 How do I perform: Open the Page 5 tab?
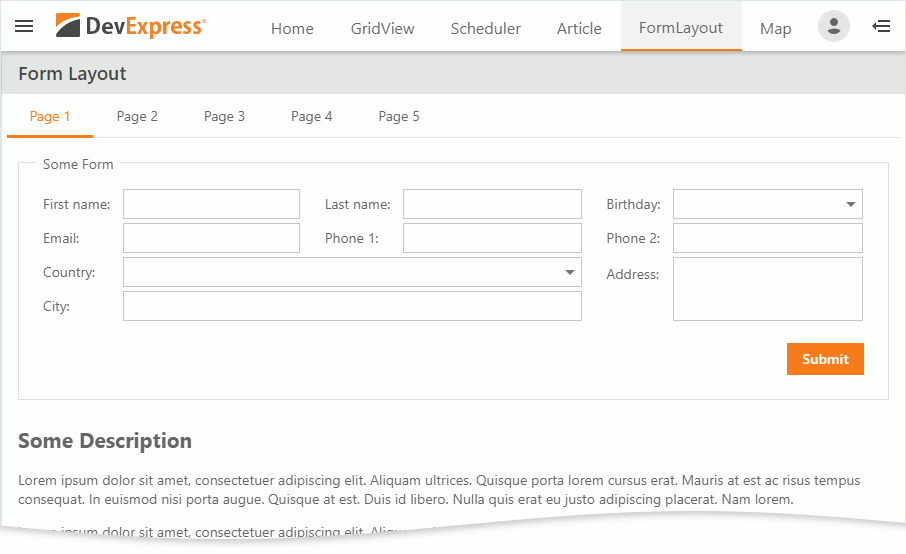pyautogui.click(x=399, y=116)
